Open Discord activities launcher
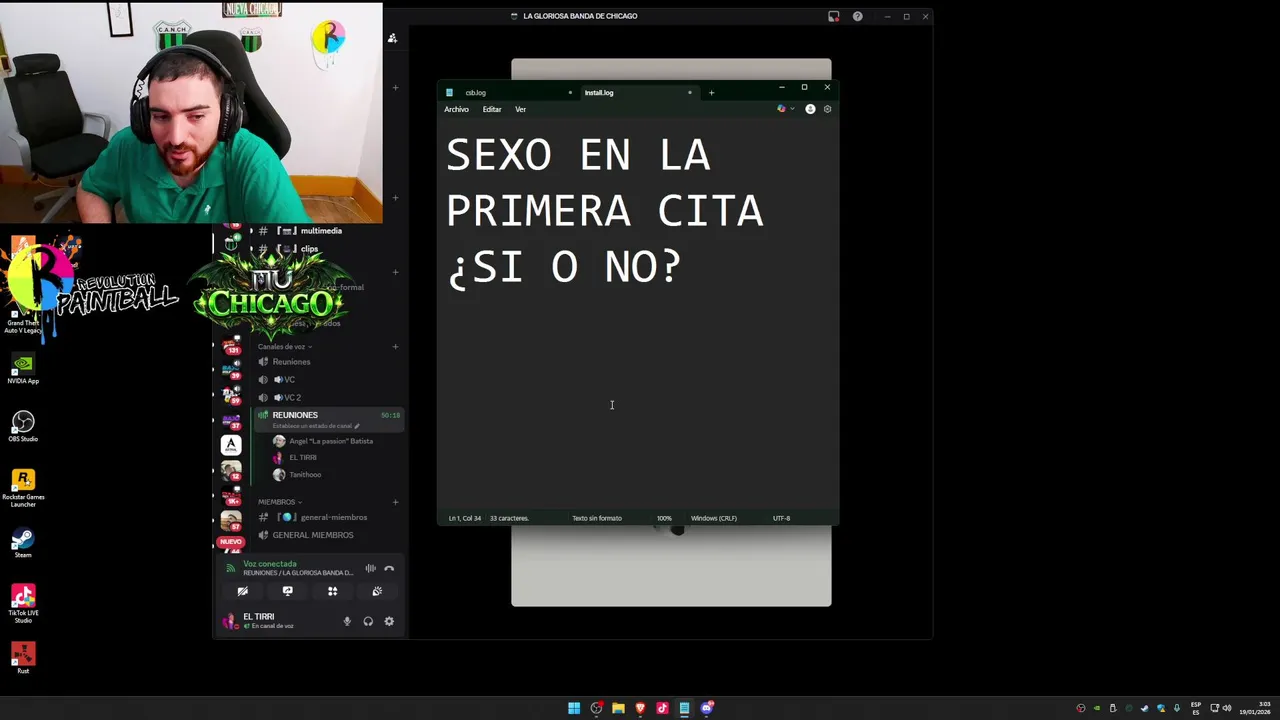The width and height of the screenshot is (1280, 720). (332, 591)
